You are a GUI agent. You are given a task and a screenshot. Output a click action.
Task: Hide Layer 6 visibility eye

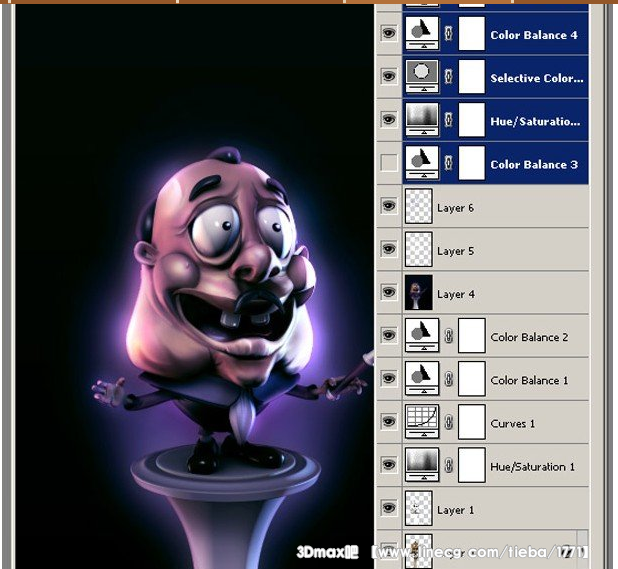tap(389, 206)
